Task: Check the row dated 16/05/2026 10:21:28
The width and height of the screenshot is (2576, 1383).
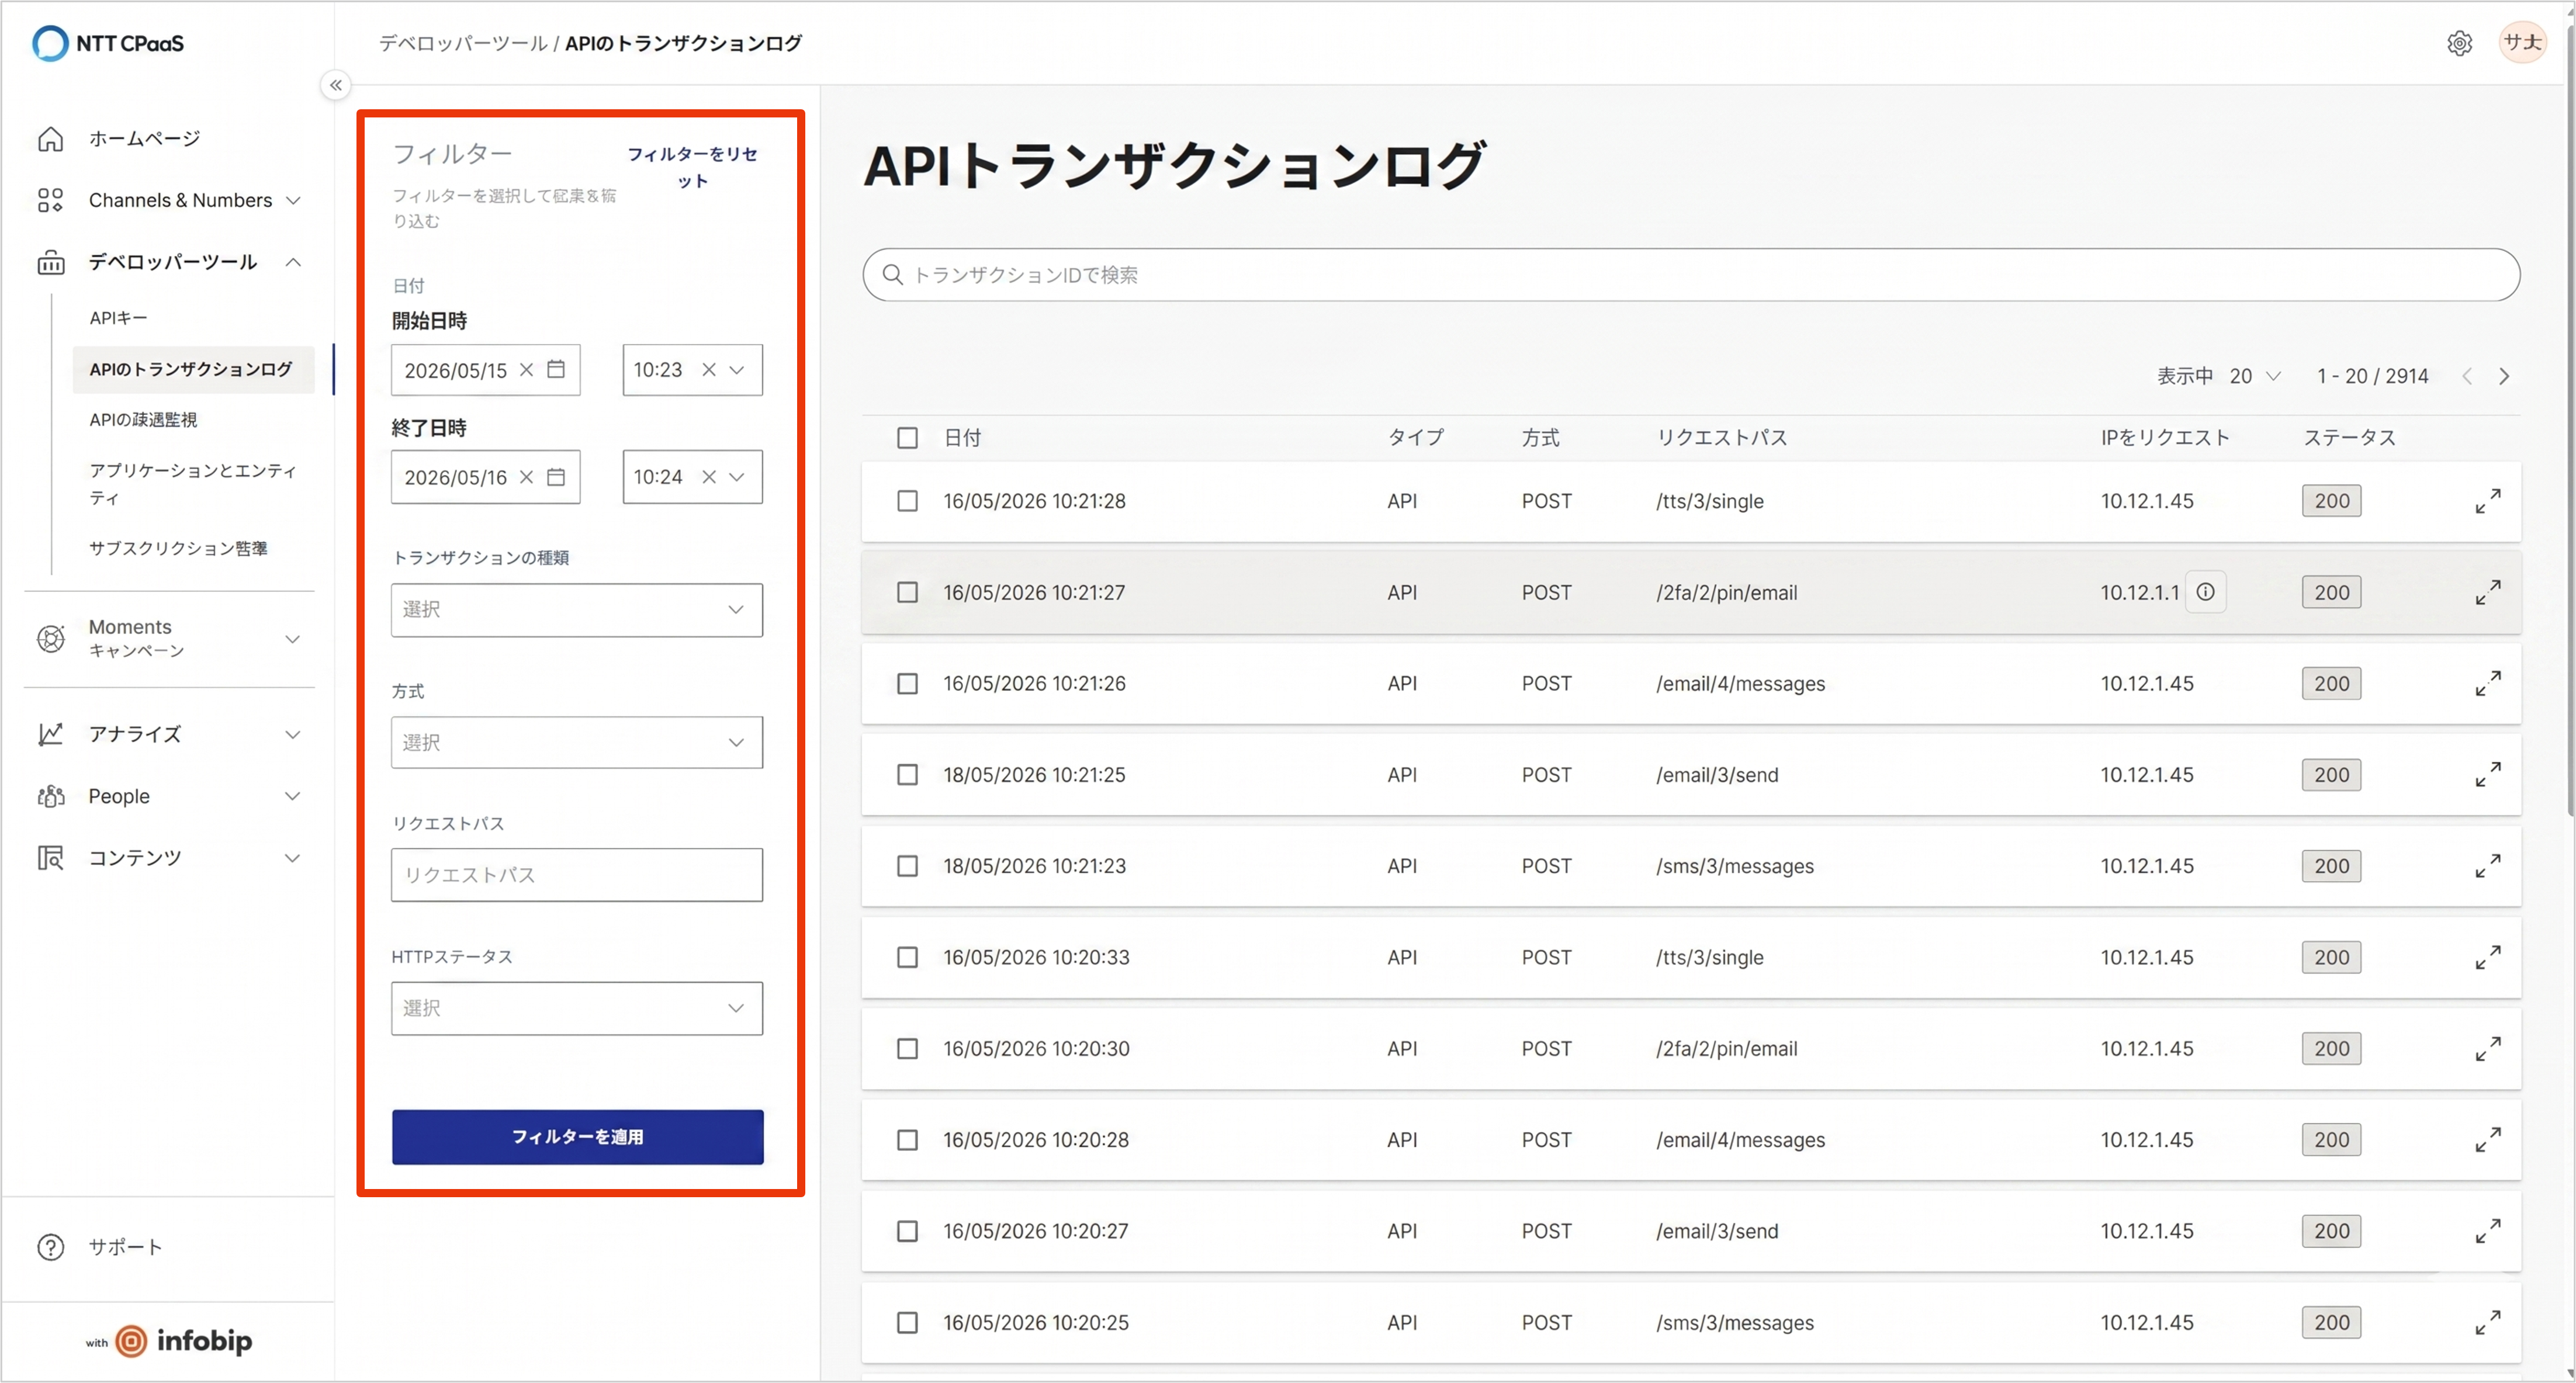Action: point(907,501)
